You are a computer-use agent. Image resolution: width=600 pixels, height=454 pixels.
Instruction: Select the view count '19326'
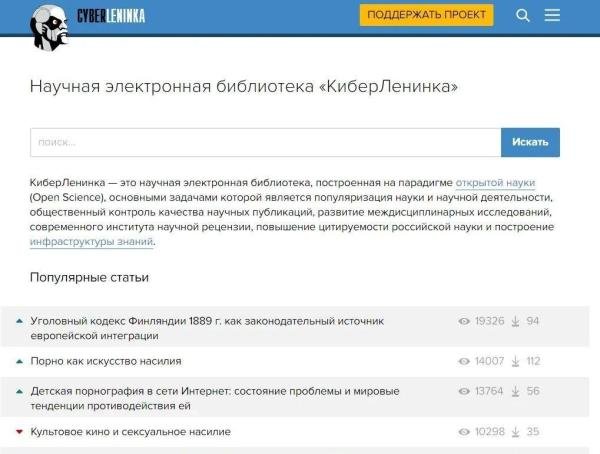coord(489,321)
